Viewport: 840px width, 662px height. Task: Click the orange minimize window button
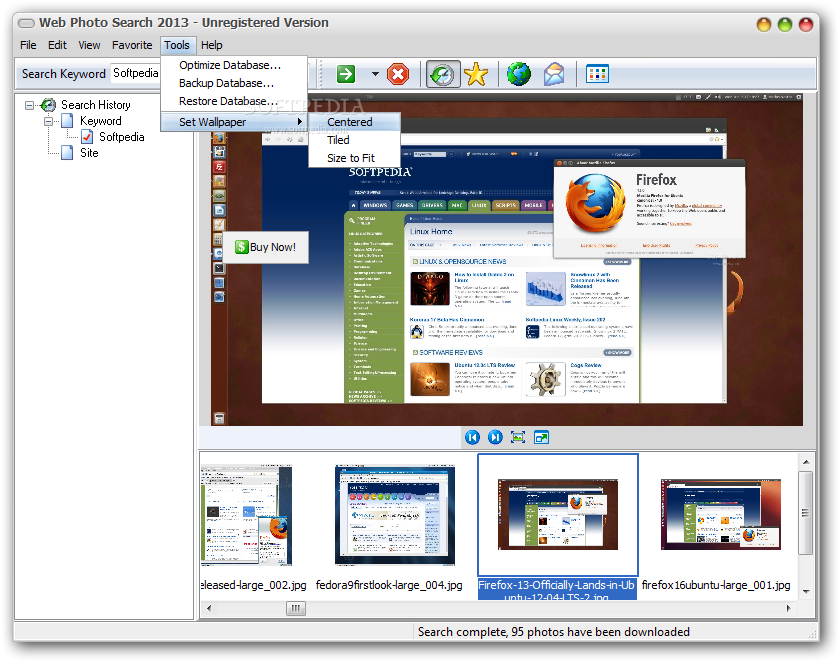pyautogui.click(x=763, y=25)
